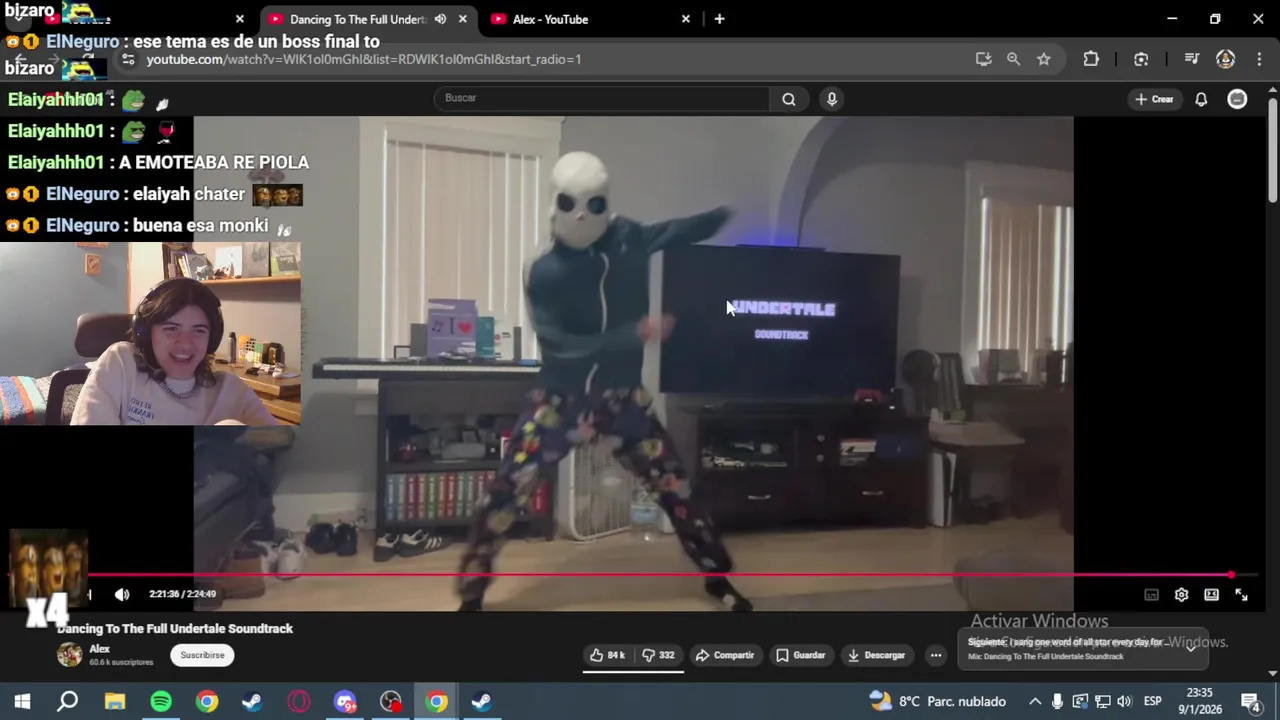Open YouTube notifications bell
The image size is (1280, 720).
click(x=1201, y=99)
